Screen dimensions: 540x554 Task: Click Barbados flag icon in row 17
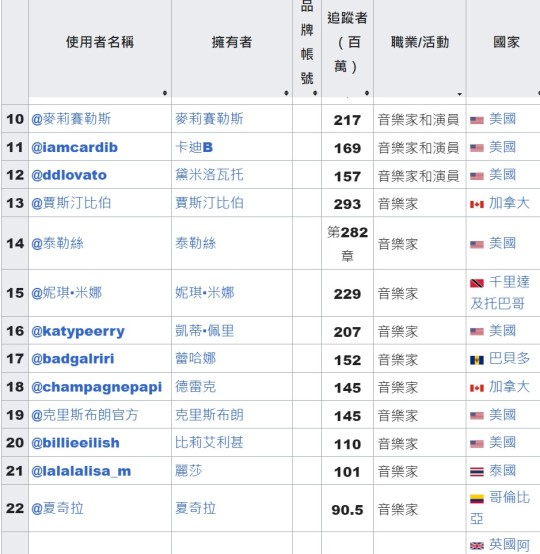tap(477, 360)
